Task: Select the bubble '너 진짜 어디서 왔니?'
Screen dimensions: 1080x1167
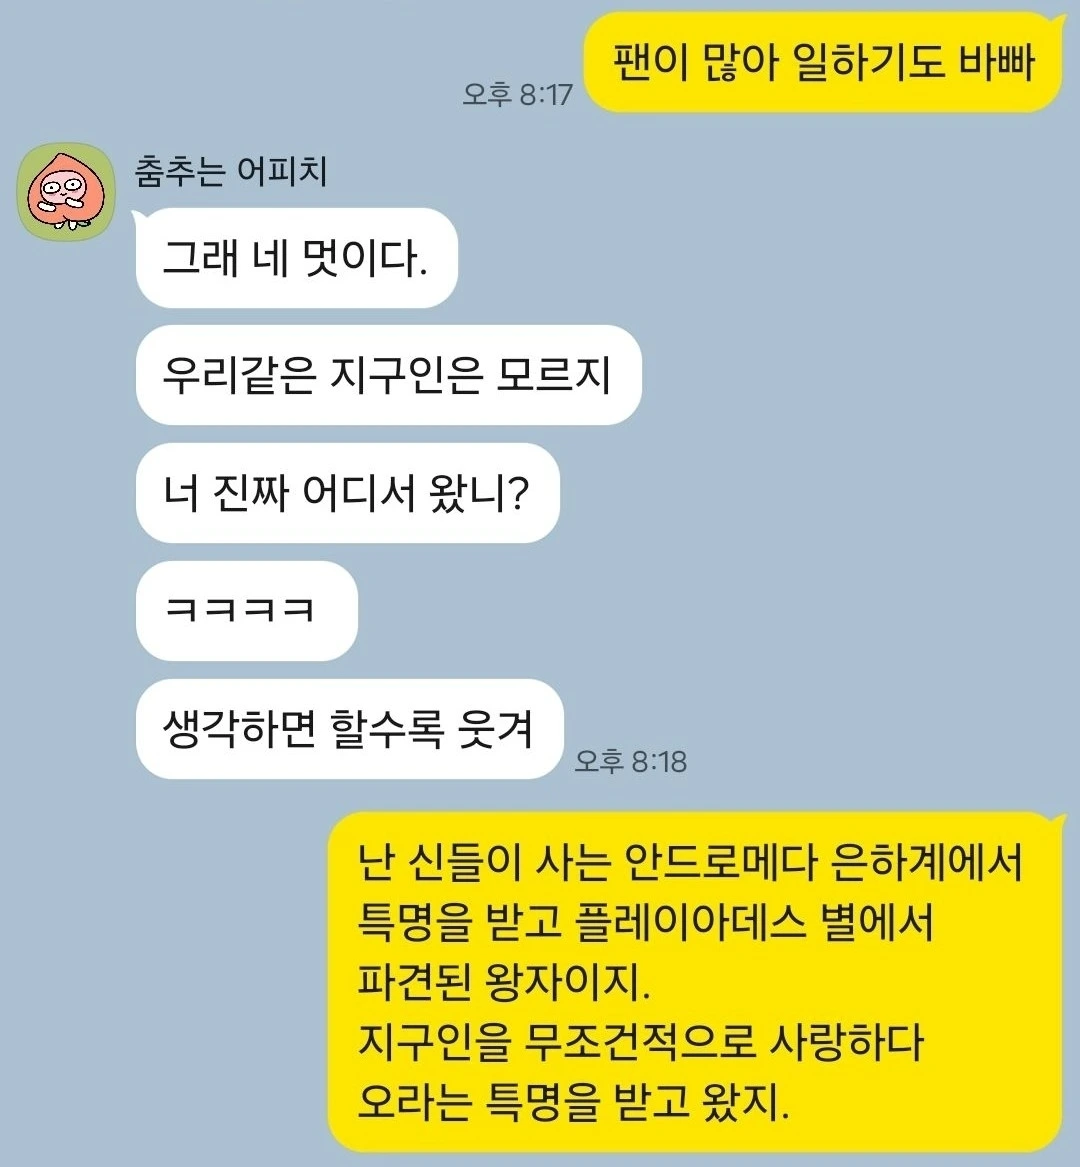Action: (347, 492)
